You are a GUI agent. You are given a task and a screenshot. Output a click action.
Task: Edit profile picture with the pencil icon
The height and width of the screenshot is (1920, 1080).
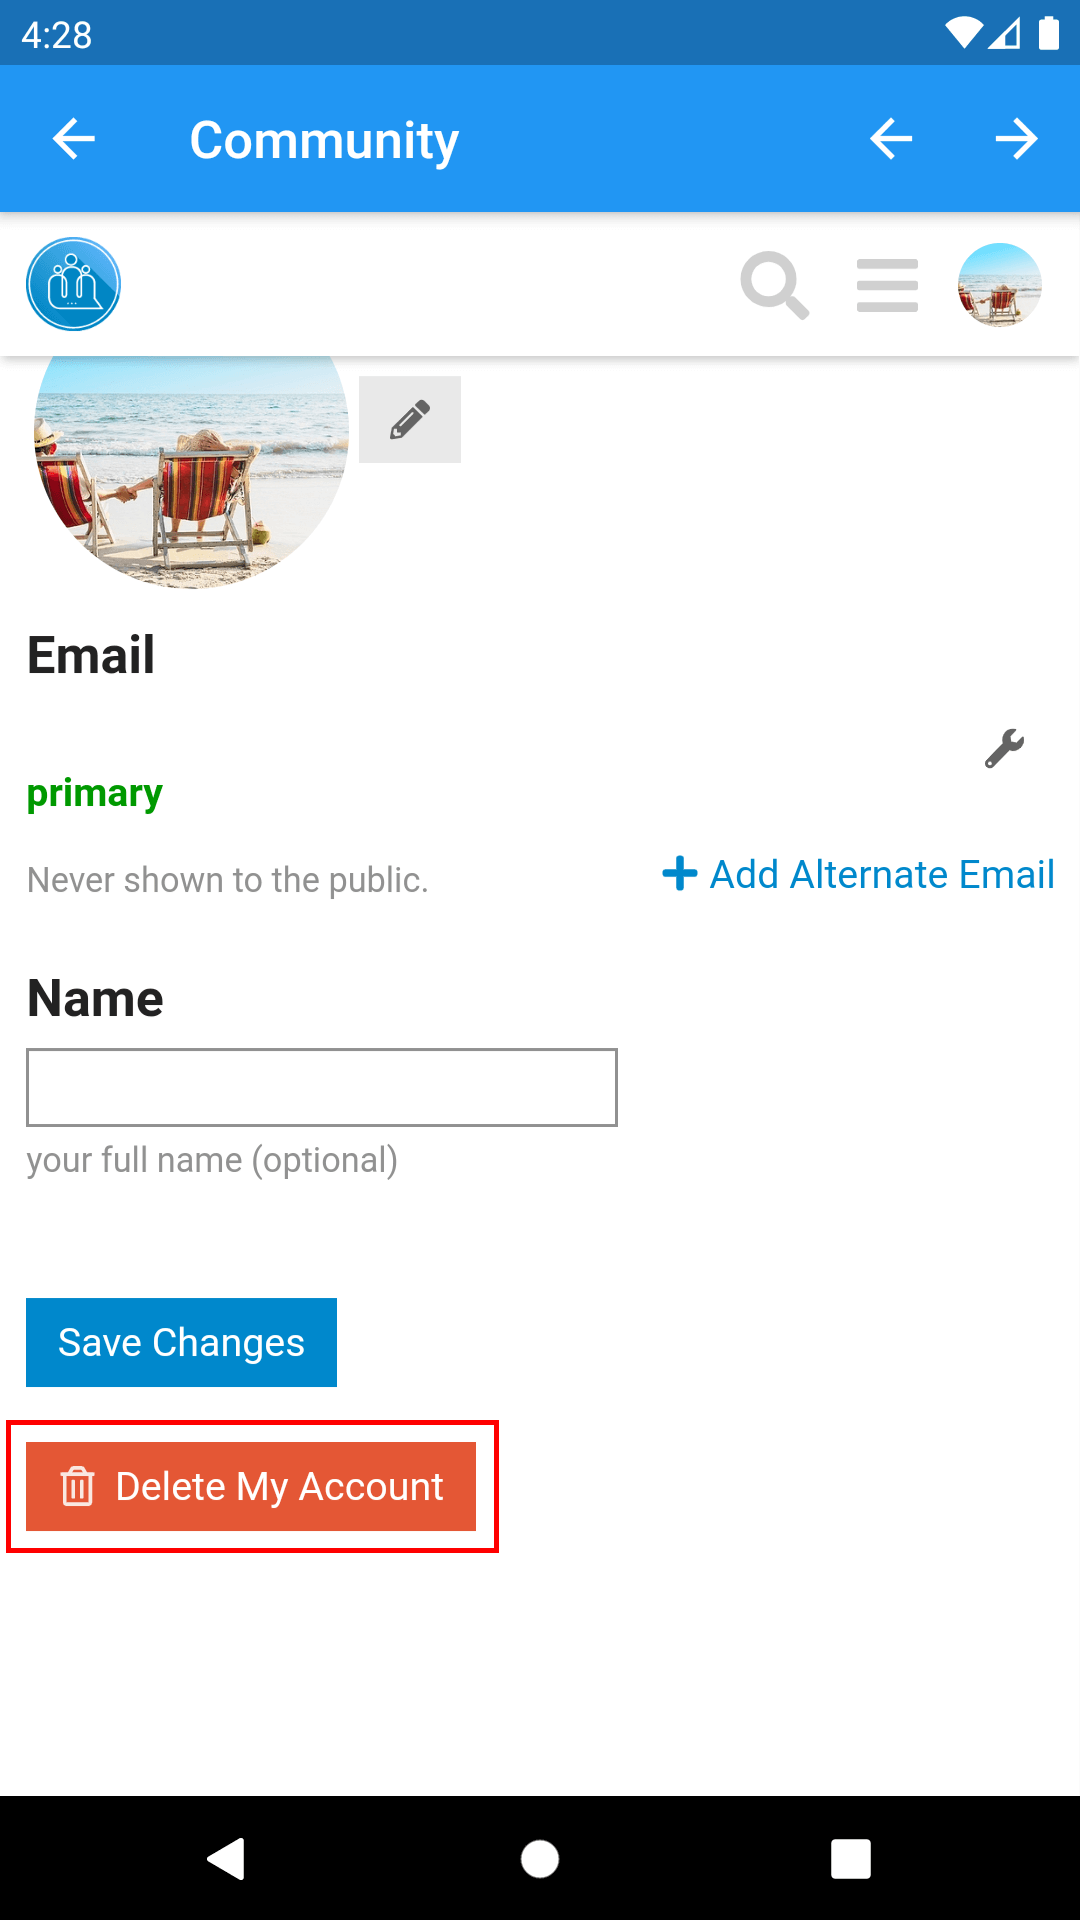(x=410, y=420)
